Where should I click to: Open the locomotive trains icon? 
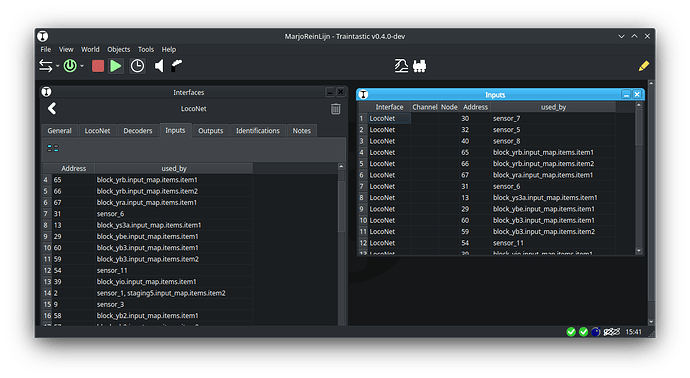[x=419, y=66]
